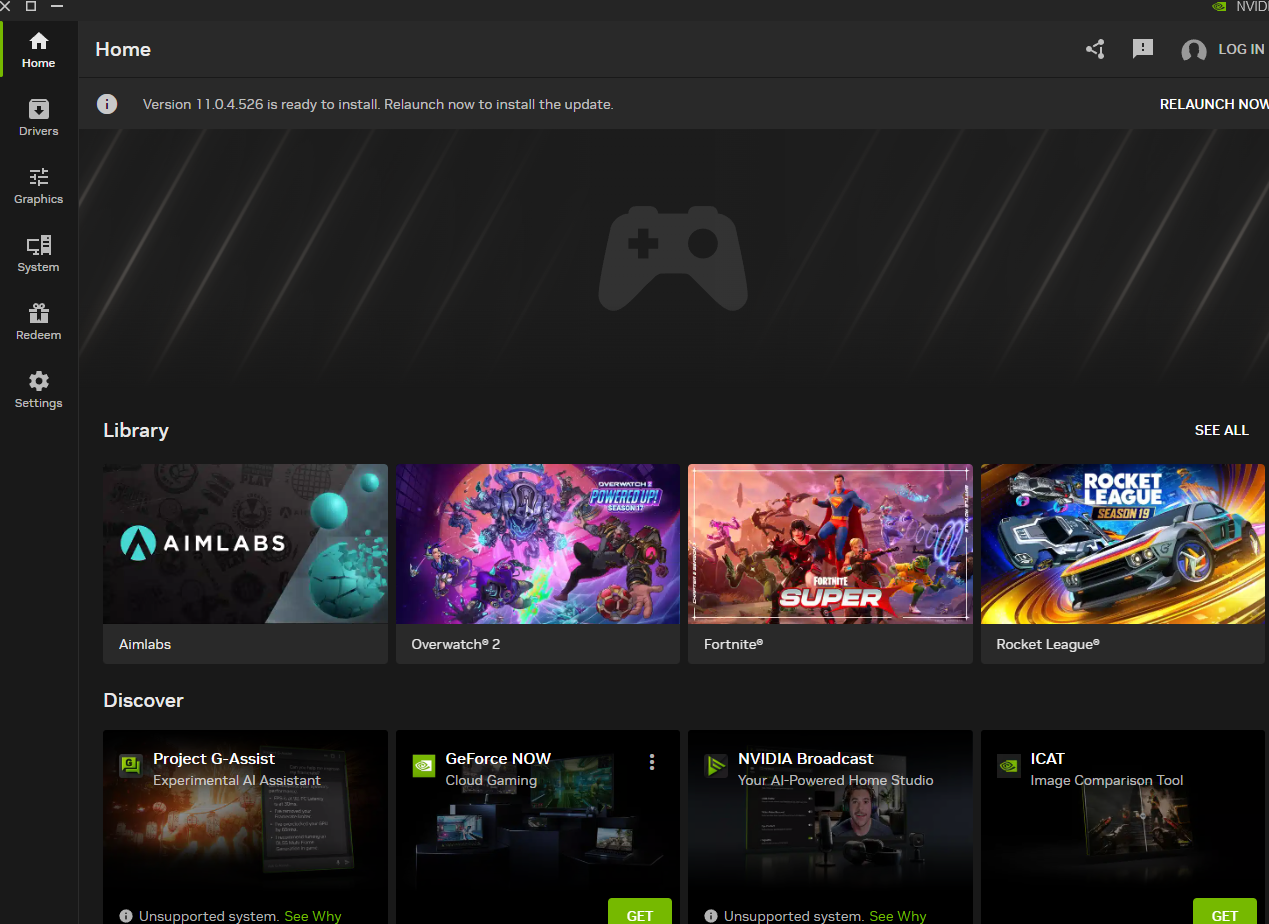Click the "Your AI-Powered Home Studio" subtitle
This screenshot has height=924, width=1269.
(836, 780)
